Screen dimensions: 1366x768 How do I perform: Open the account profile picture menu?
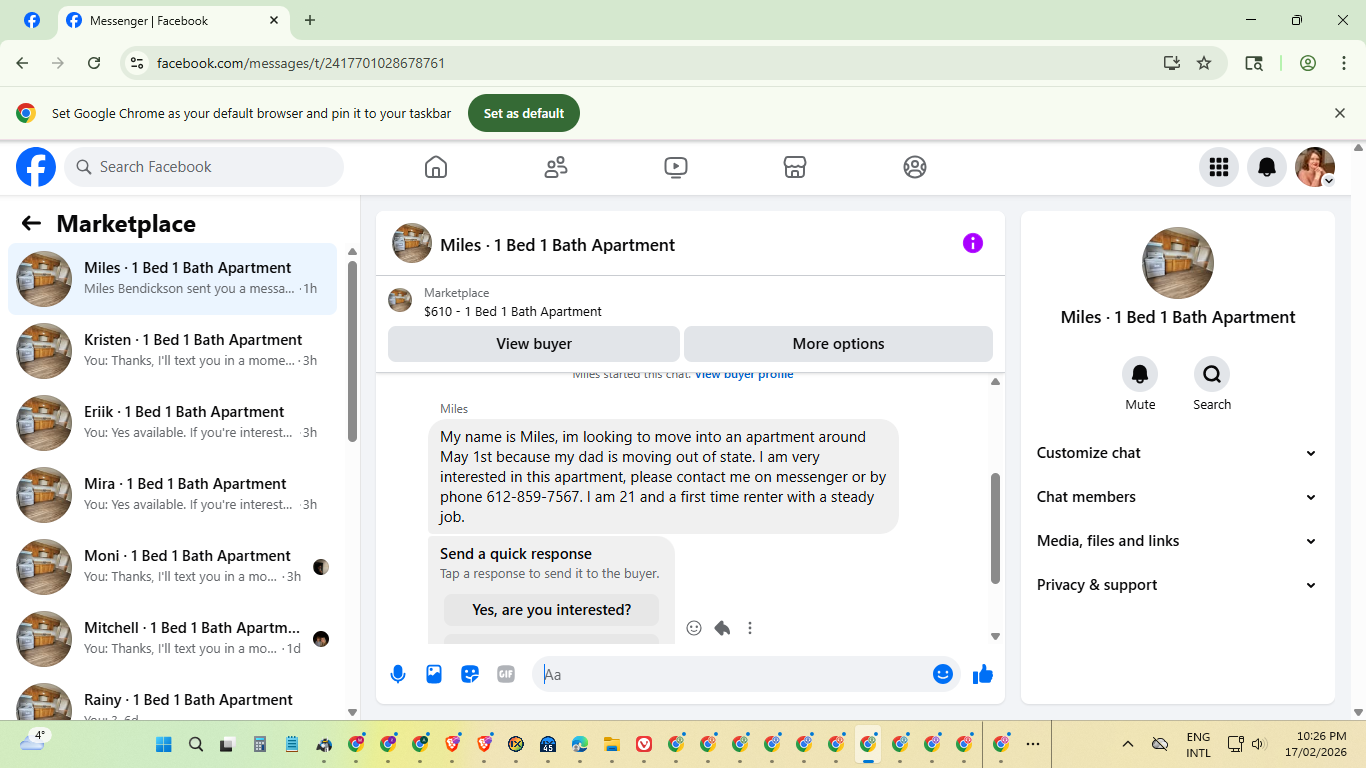(1315, 167)
